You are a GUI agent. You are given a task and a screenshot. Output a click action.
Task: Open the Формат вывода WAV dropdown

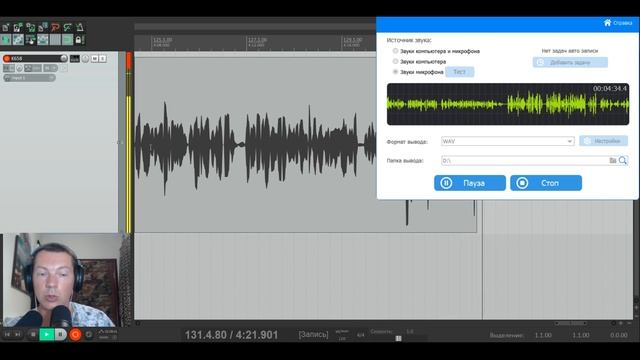tap(507, 141)
